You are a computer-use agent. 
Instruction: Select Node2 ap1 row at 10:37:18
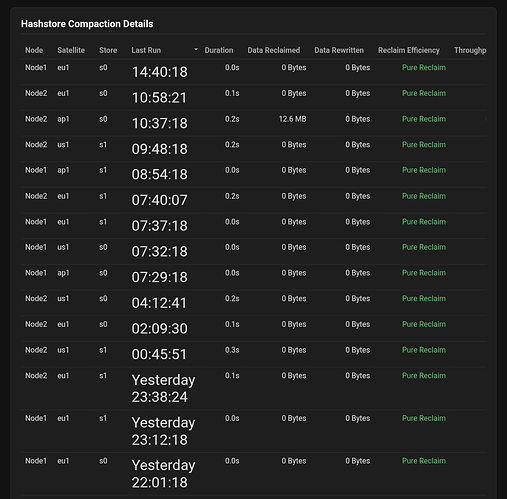point(254,123)
